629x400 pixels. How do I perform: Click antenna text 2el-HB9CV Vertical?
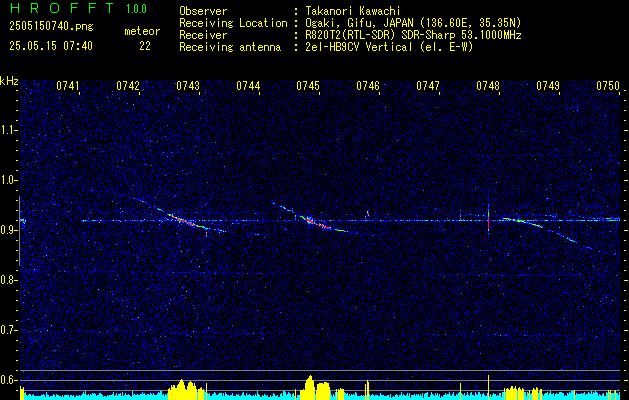(x=359, y=47)
